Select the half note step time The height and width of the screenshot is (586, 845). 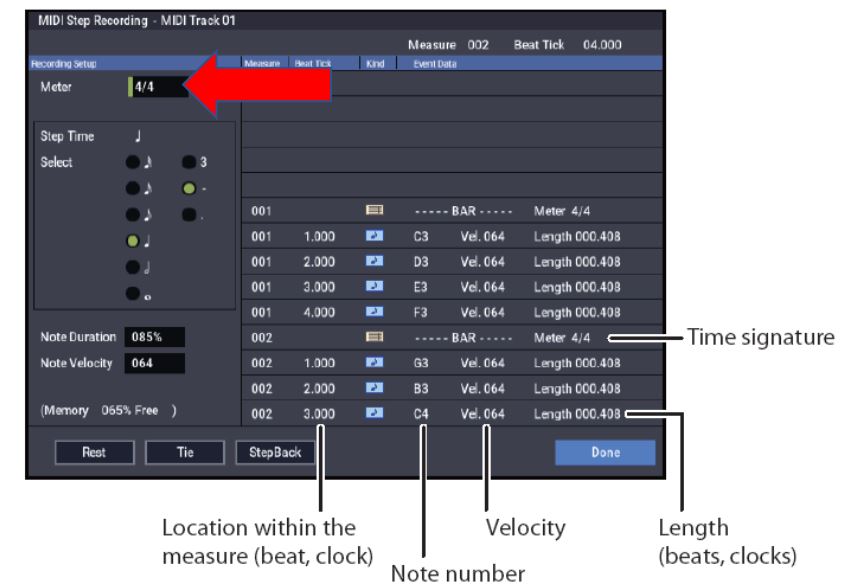tap(133, 267)
